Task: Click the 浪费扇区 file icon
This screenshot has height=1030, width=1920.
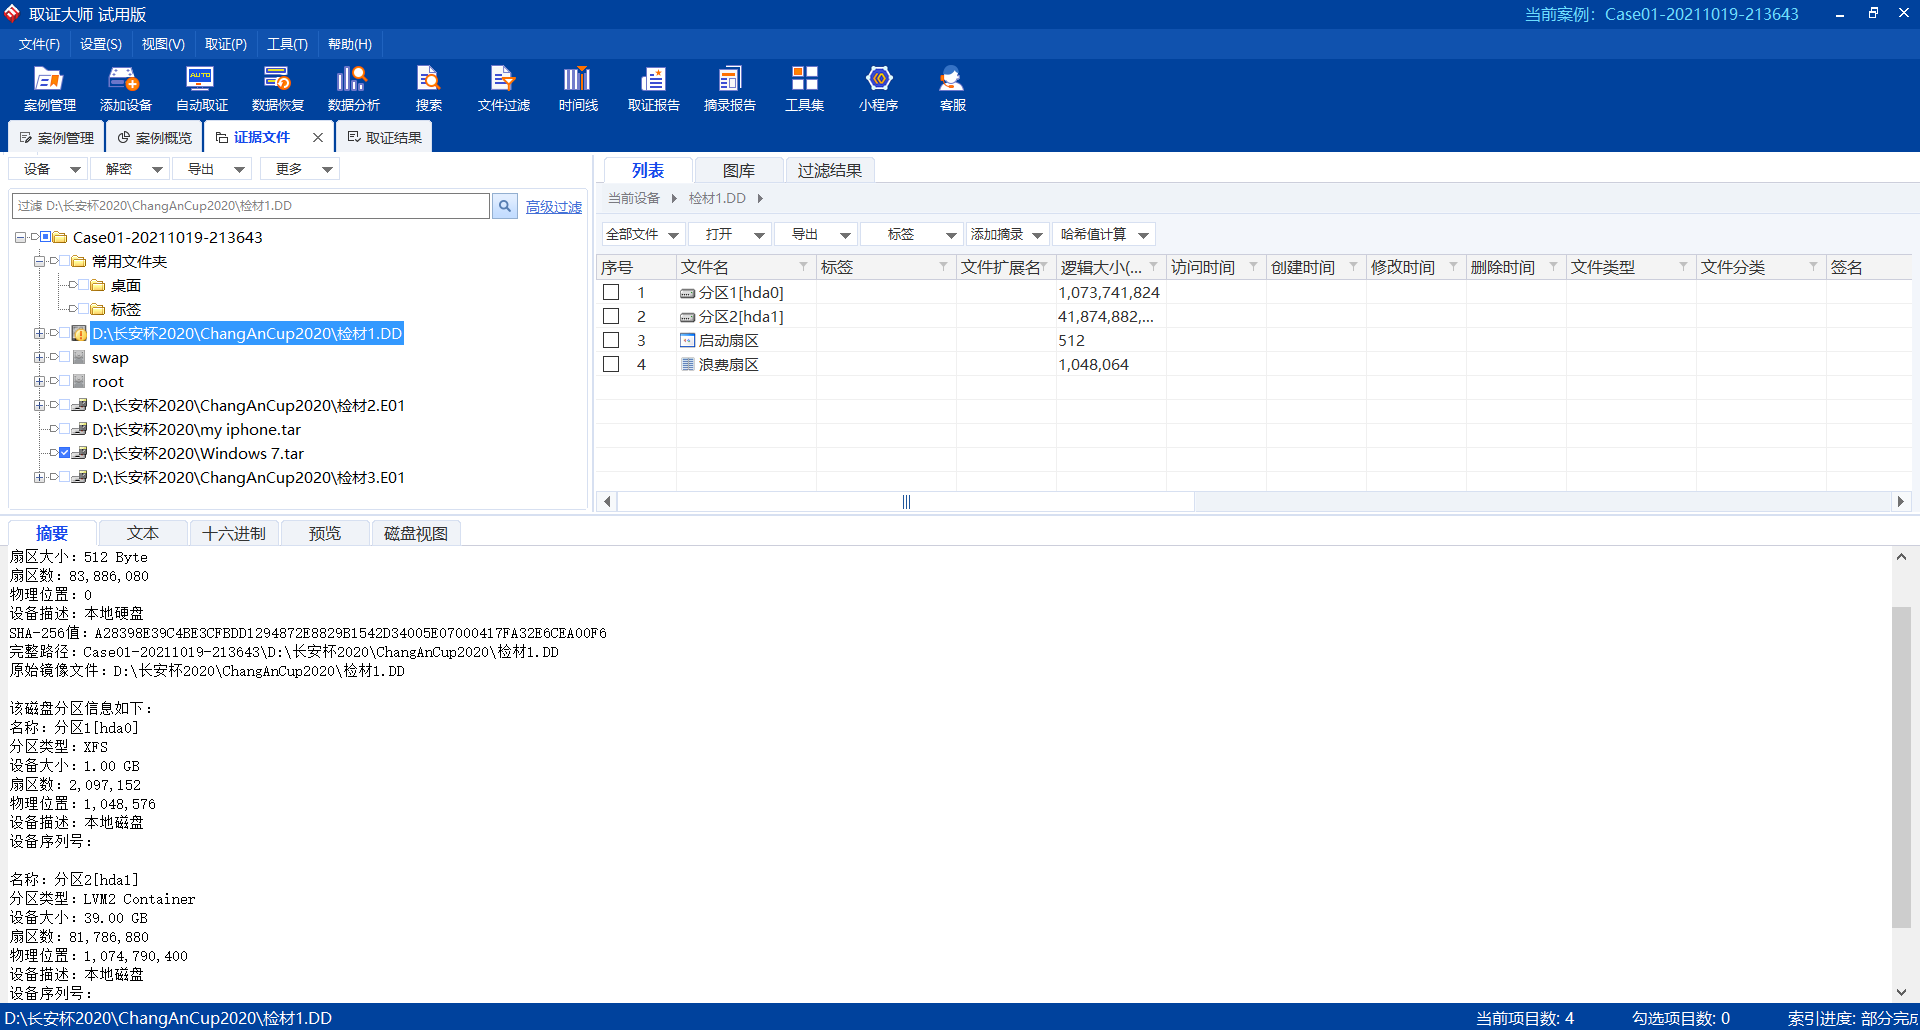Action: click(687, 365)
